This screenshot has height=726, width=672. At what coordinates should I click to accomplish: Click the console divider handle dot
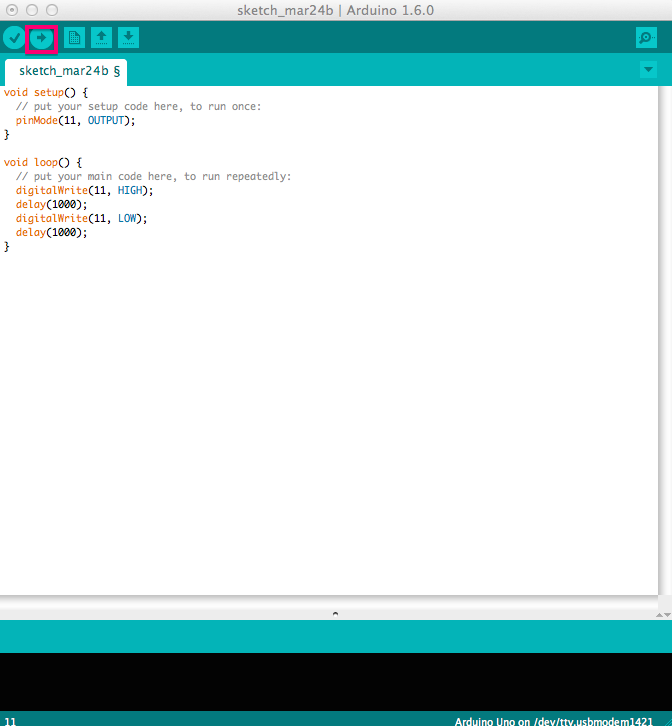click(x=335, y=614)
